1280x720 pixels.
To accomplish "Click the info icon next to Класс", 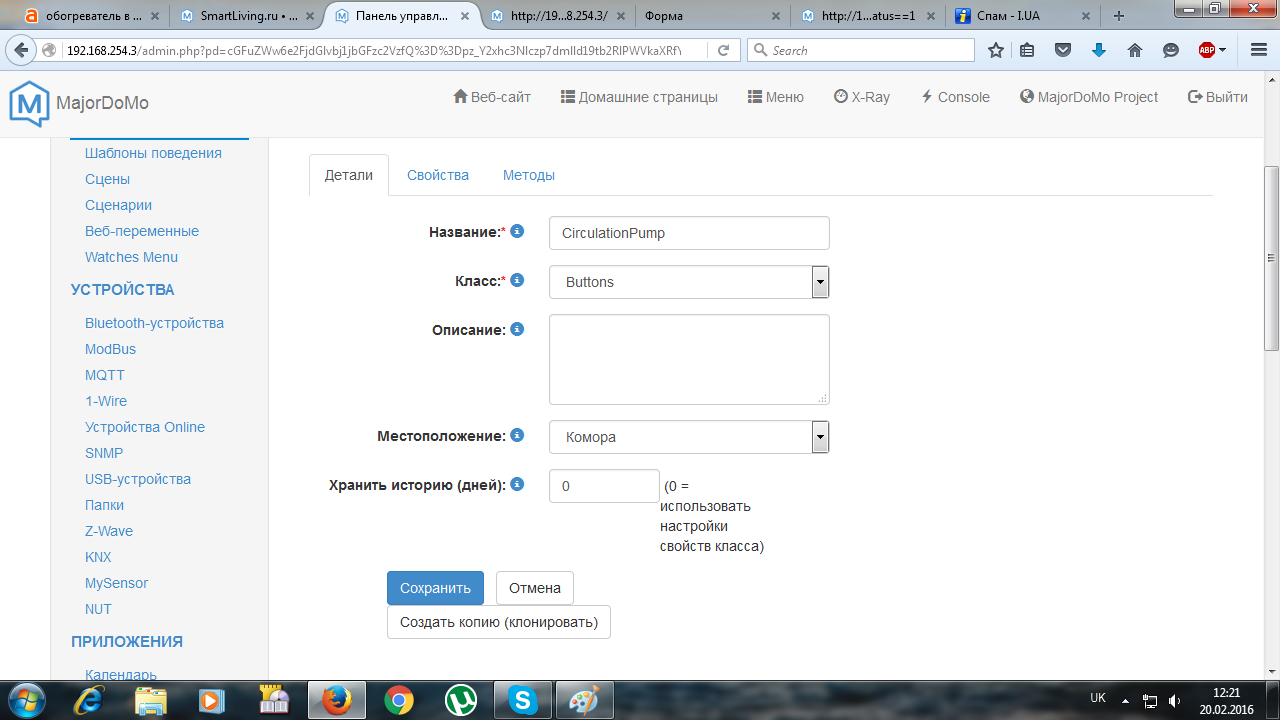I will click(x=517, y=280).
